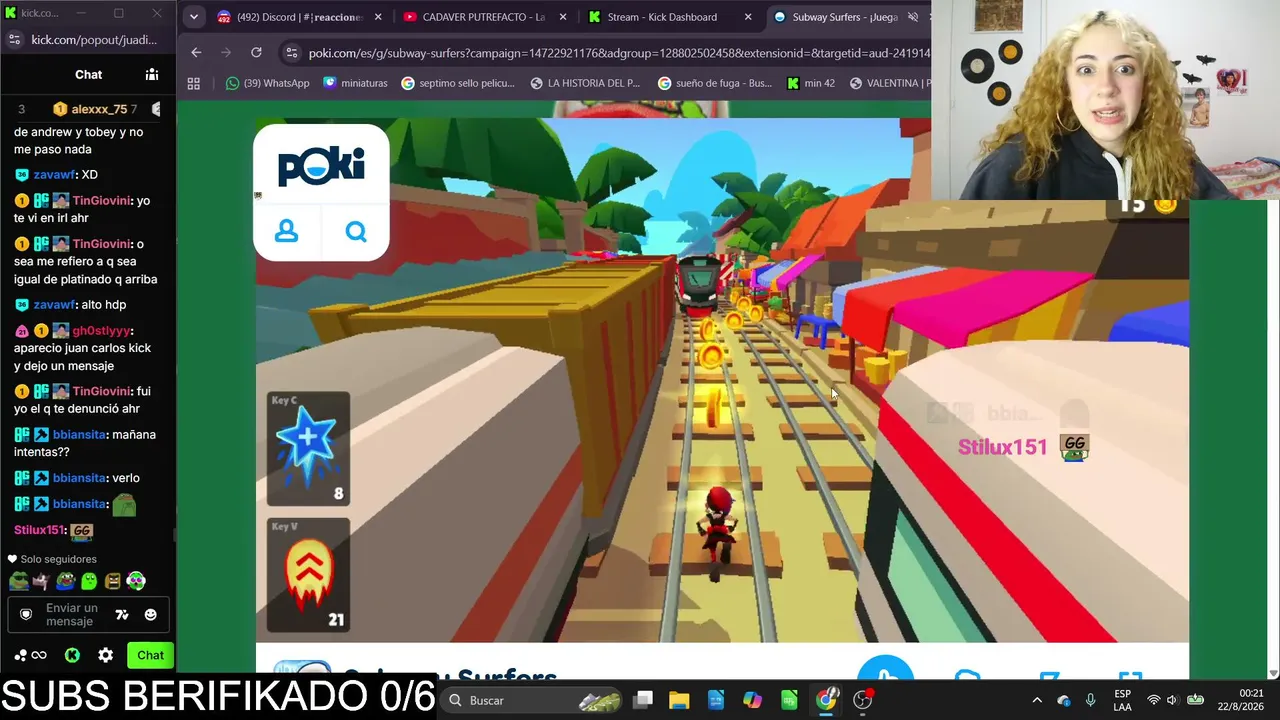Click microphone icon in system tray
Viewport: 1280px width, 720px height.
coord(1091,700)
